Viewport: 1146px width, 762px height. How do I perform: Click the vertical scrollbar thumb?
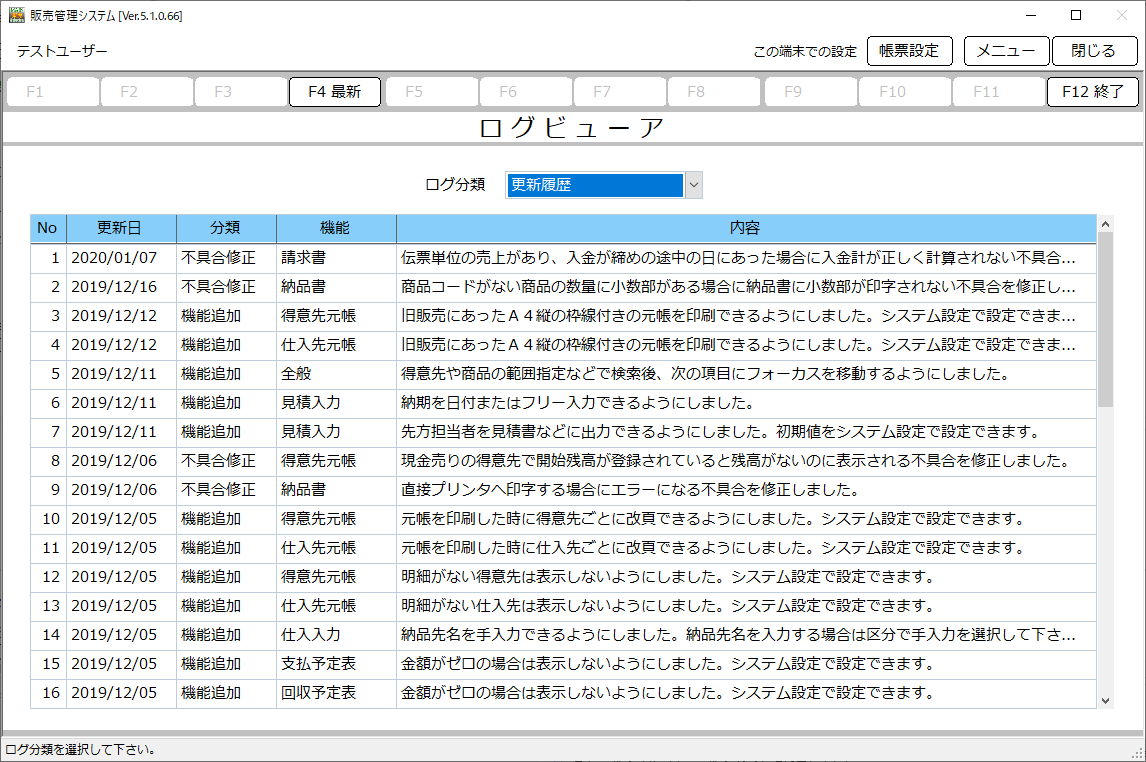[1105, 320]
